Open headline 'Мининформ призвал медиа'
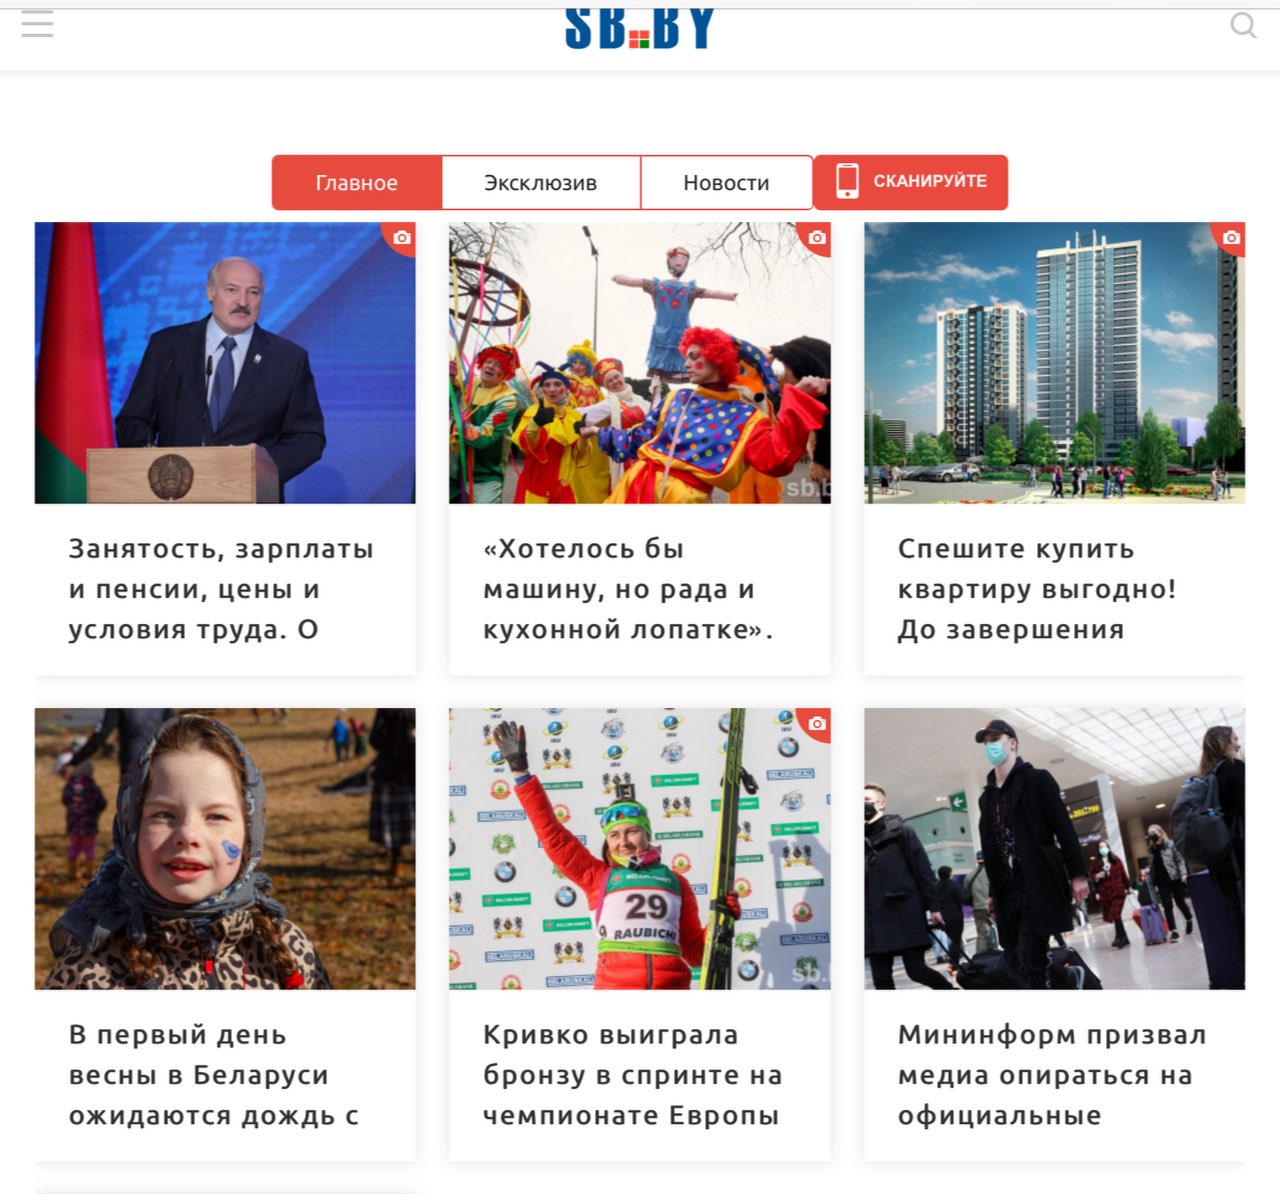1280x1194 pixels. tap(1052, 1075)
